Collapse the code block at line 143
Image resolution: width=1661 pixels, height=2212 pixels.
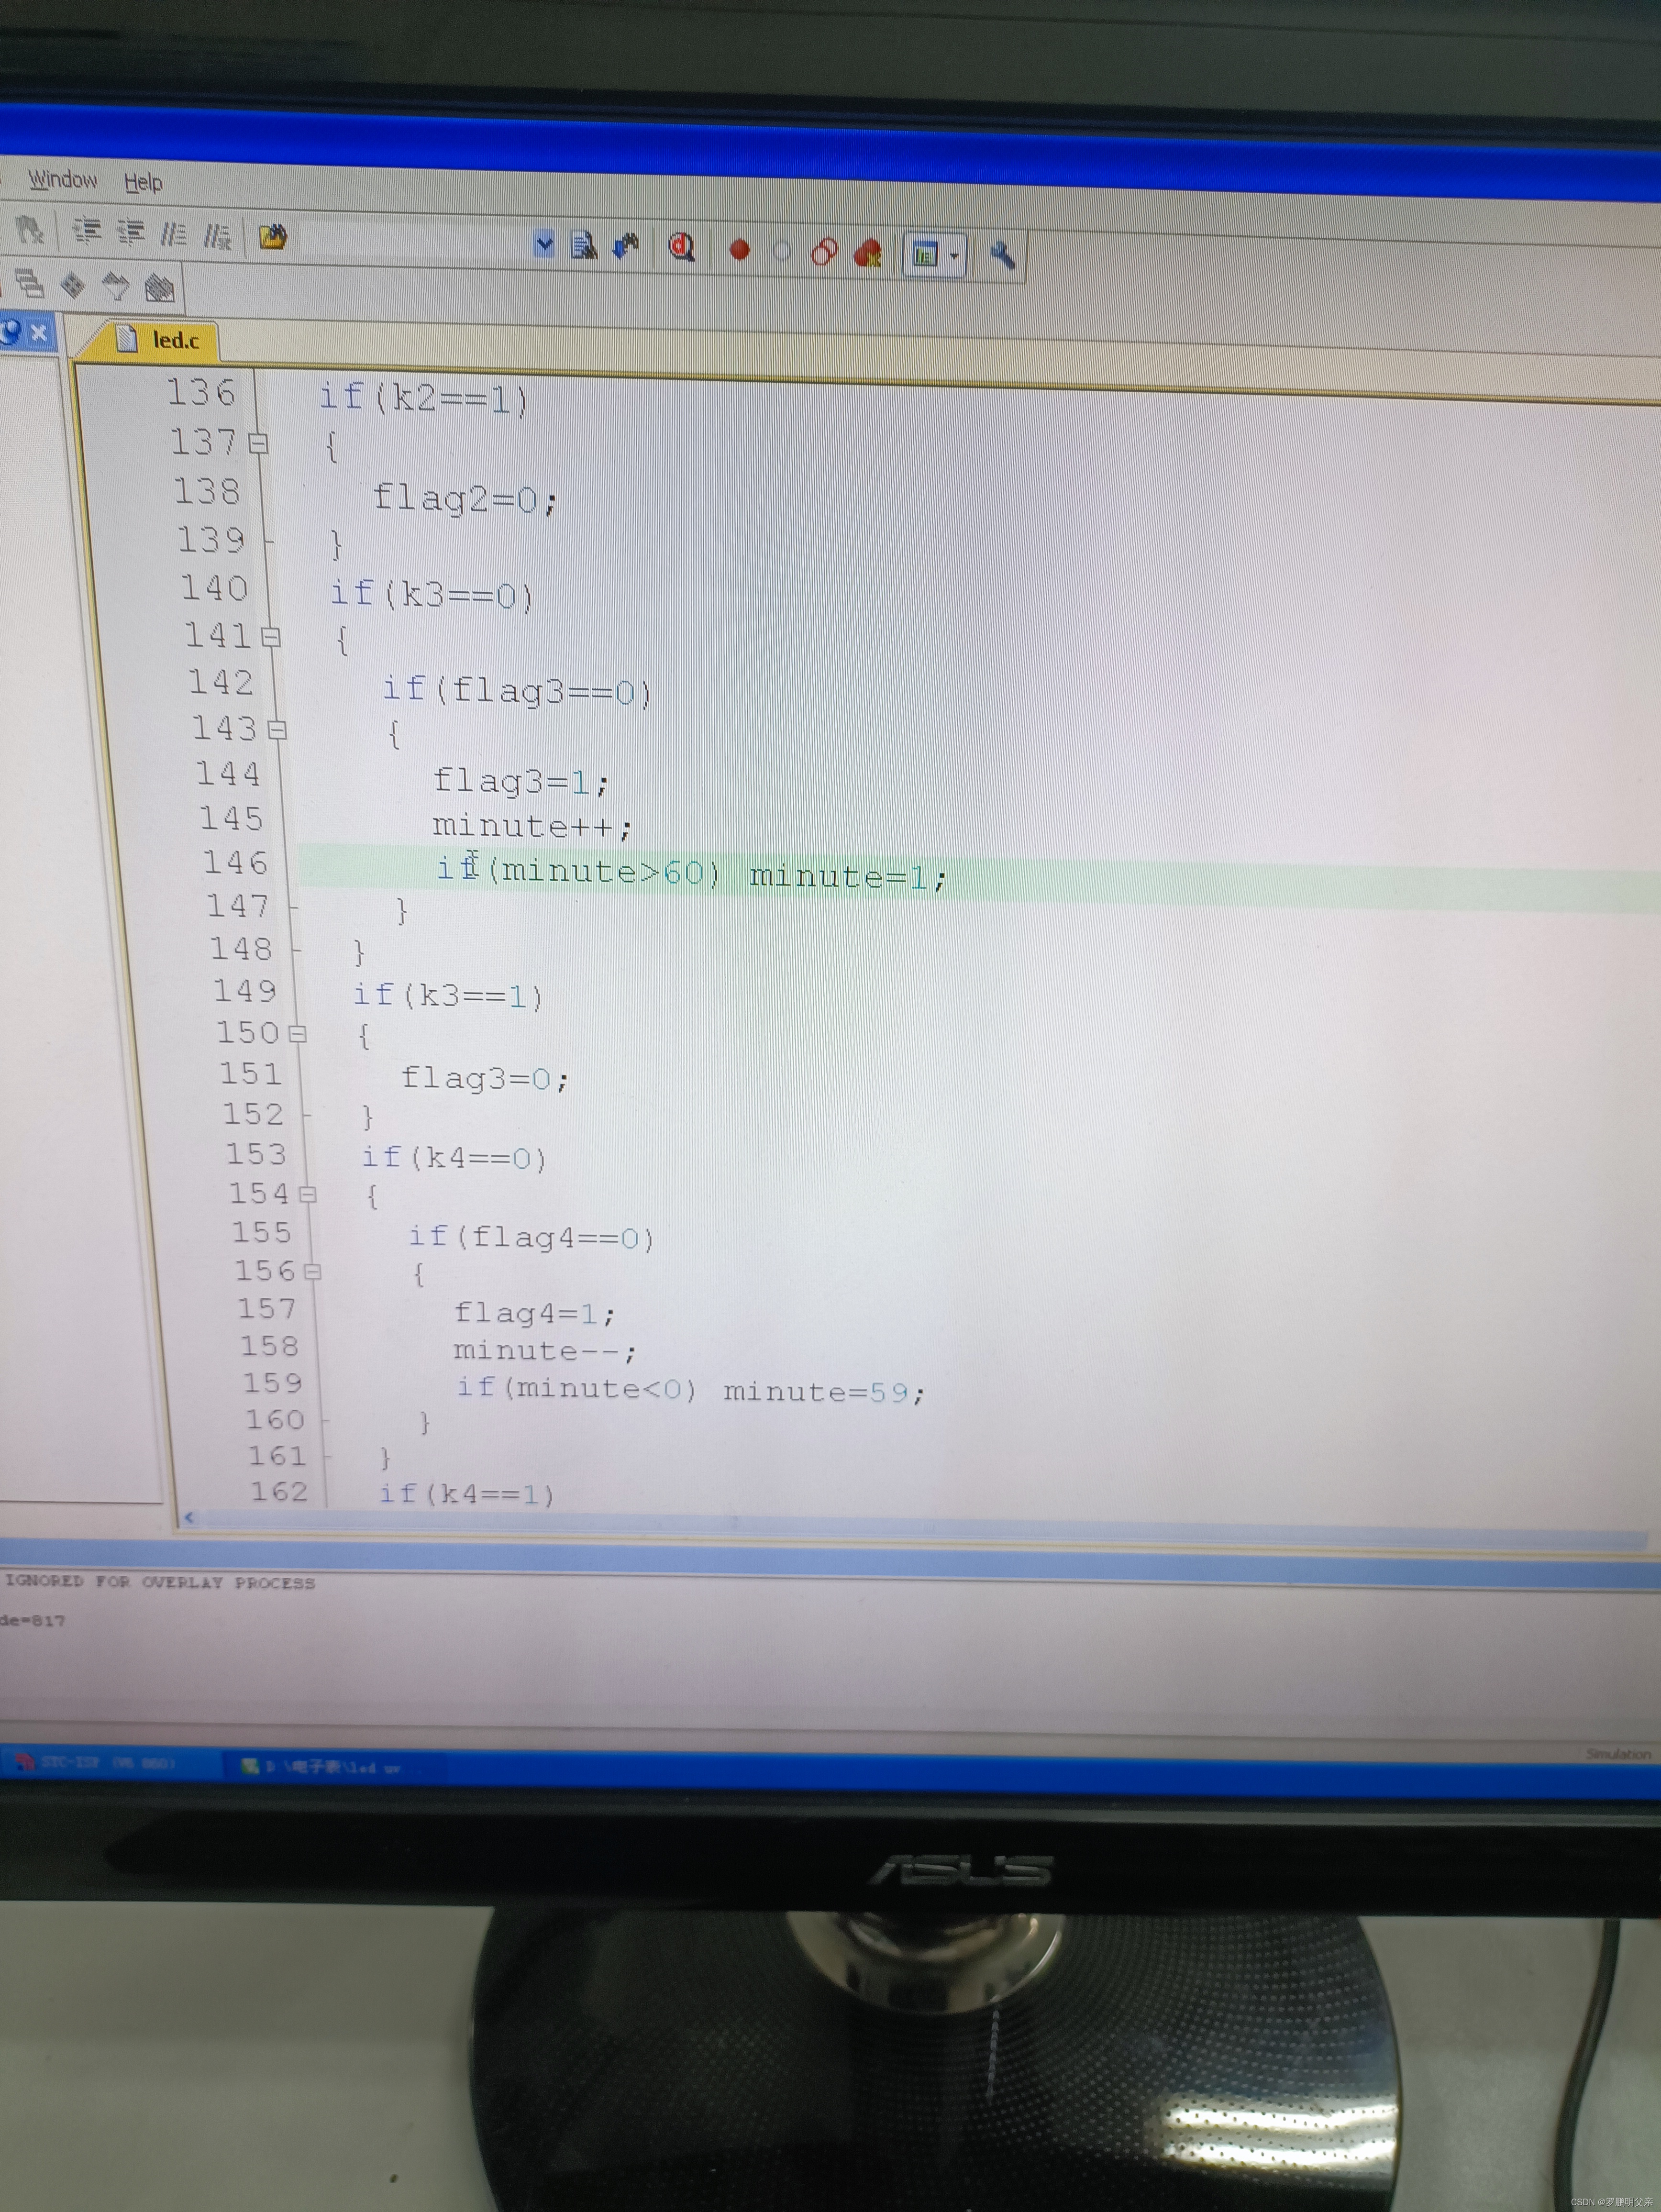click(278, 730)
